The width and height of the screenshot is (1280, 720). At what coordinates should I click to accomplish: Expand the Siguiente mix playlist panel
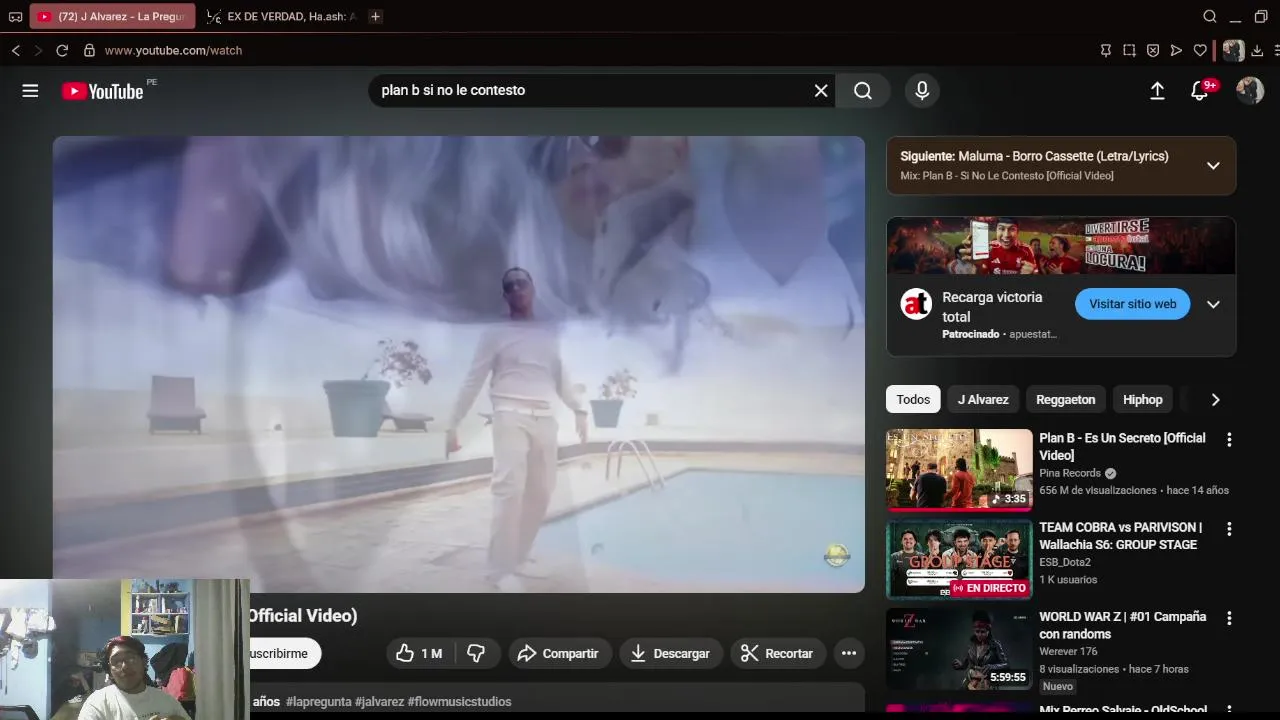click(x=1213, y=166)
